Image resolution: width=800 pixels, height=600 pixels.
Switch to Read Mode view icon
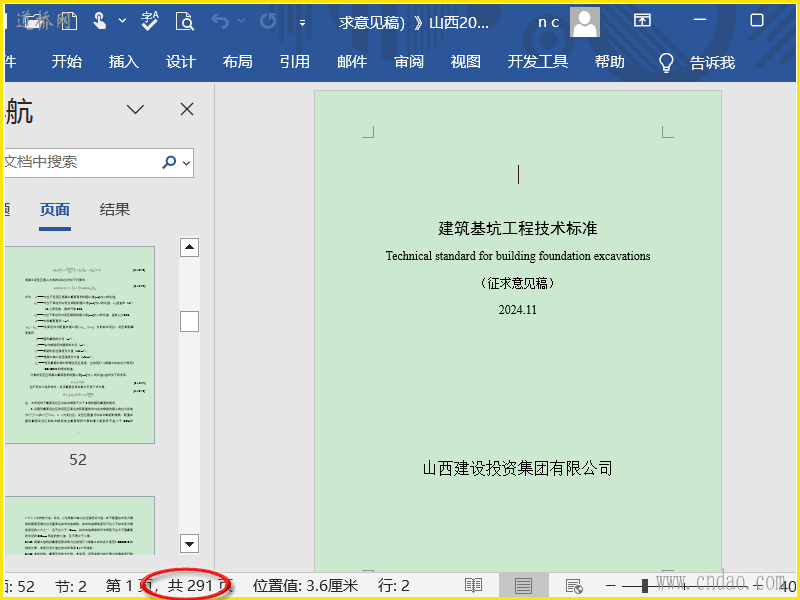[x=473, y=586]
